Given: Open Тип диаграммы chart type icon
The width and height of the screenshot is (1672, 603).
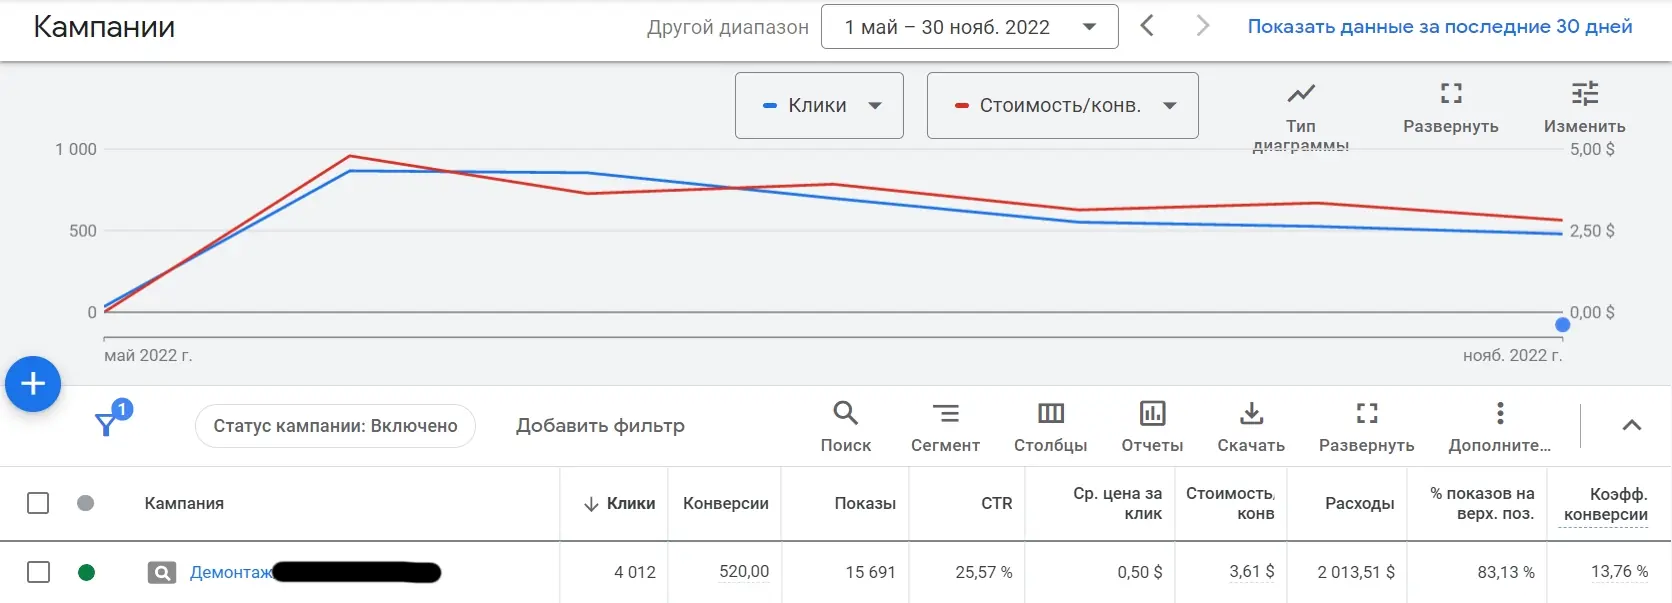Looking at the screenshot, I should tap(1300, 95).
